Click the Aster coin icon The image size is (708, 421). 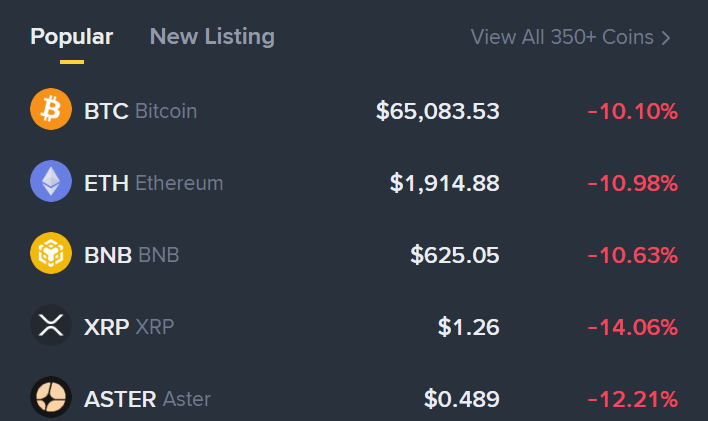coord(50,398)
